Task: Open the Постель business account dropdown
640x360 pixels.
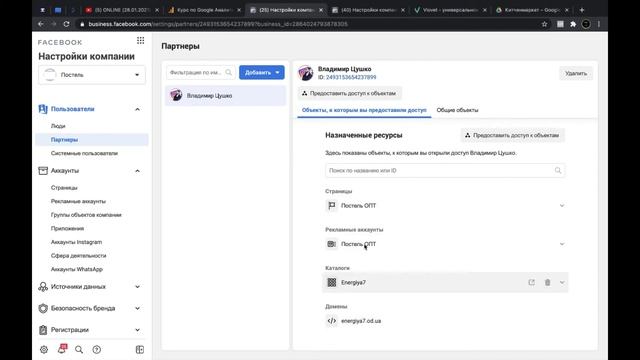Action: 92,75
